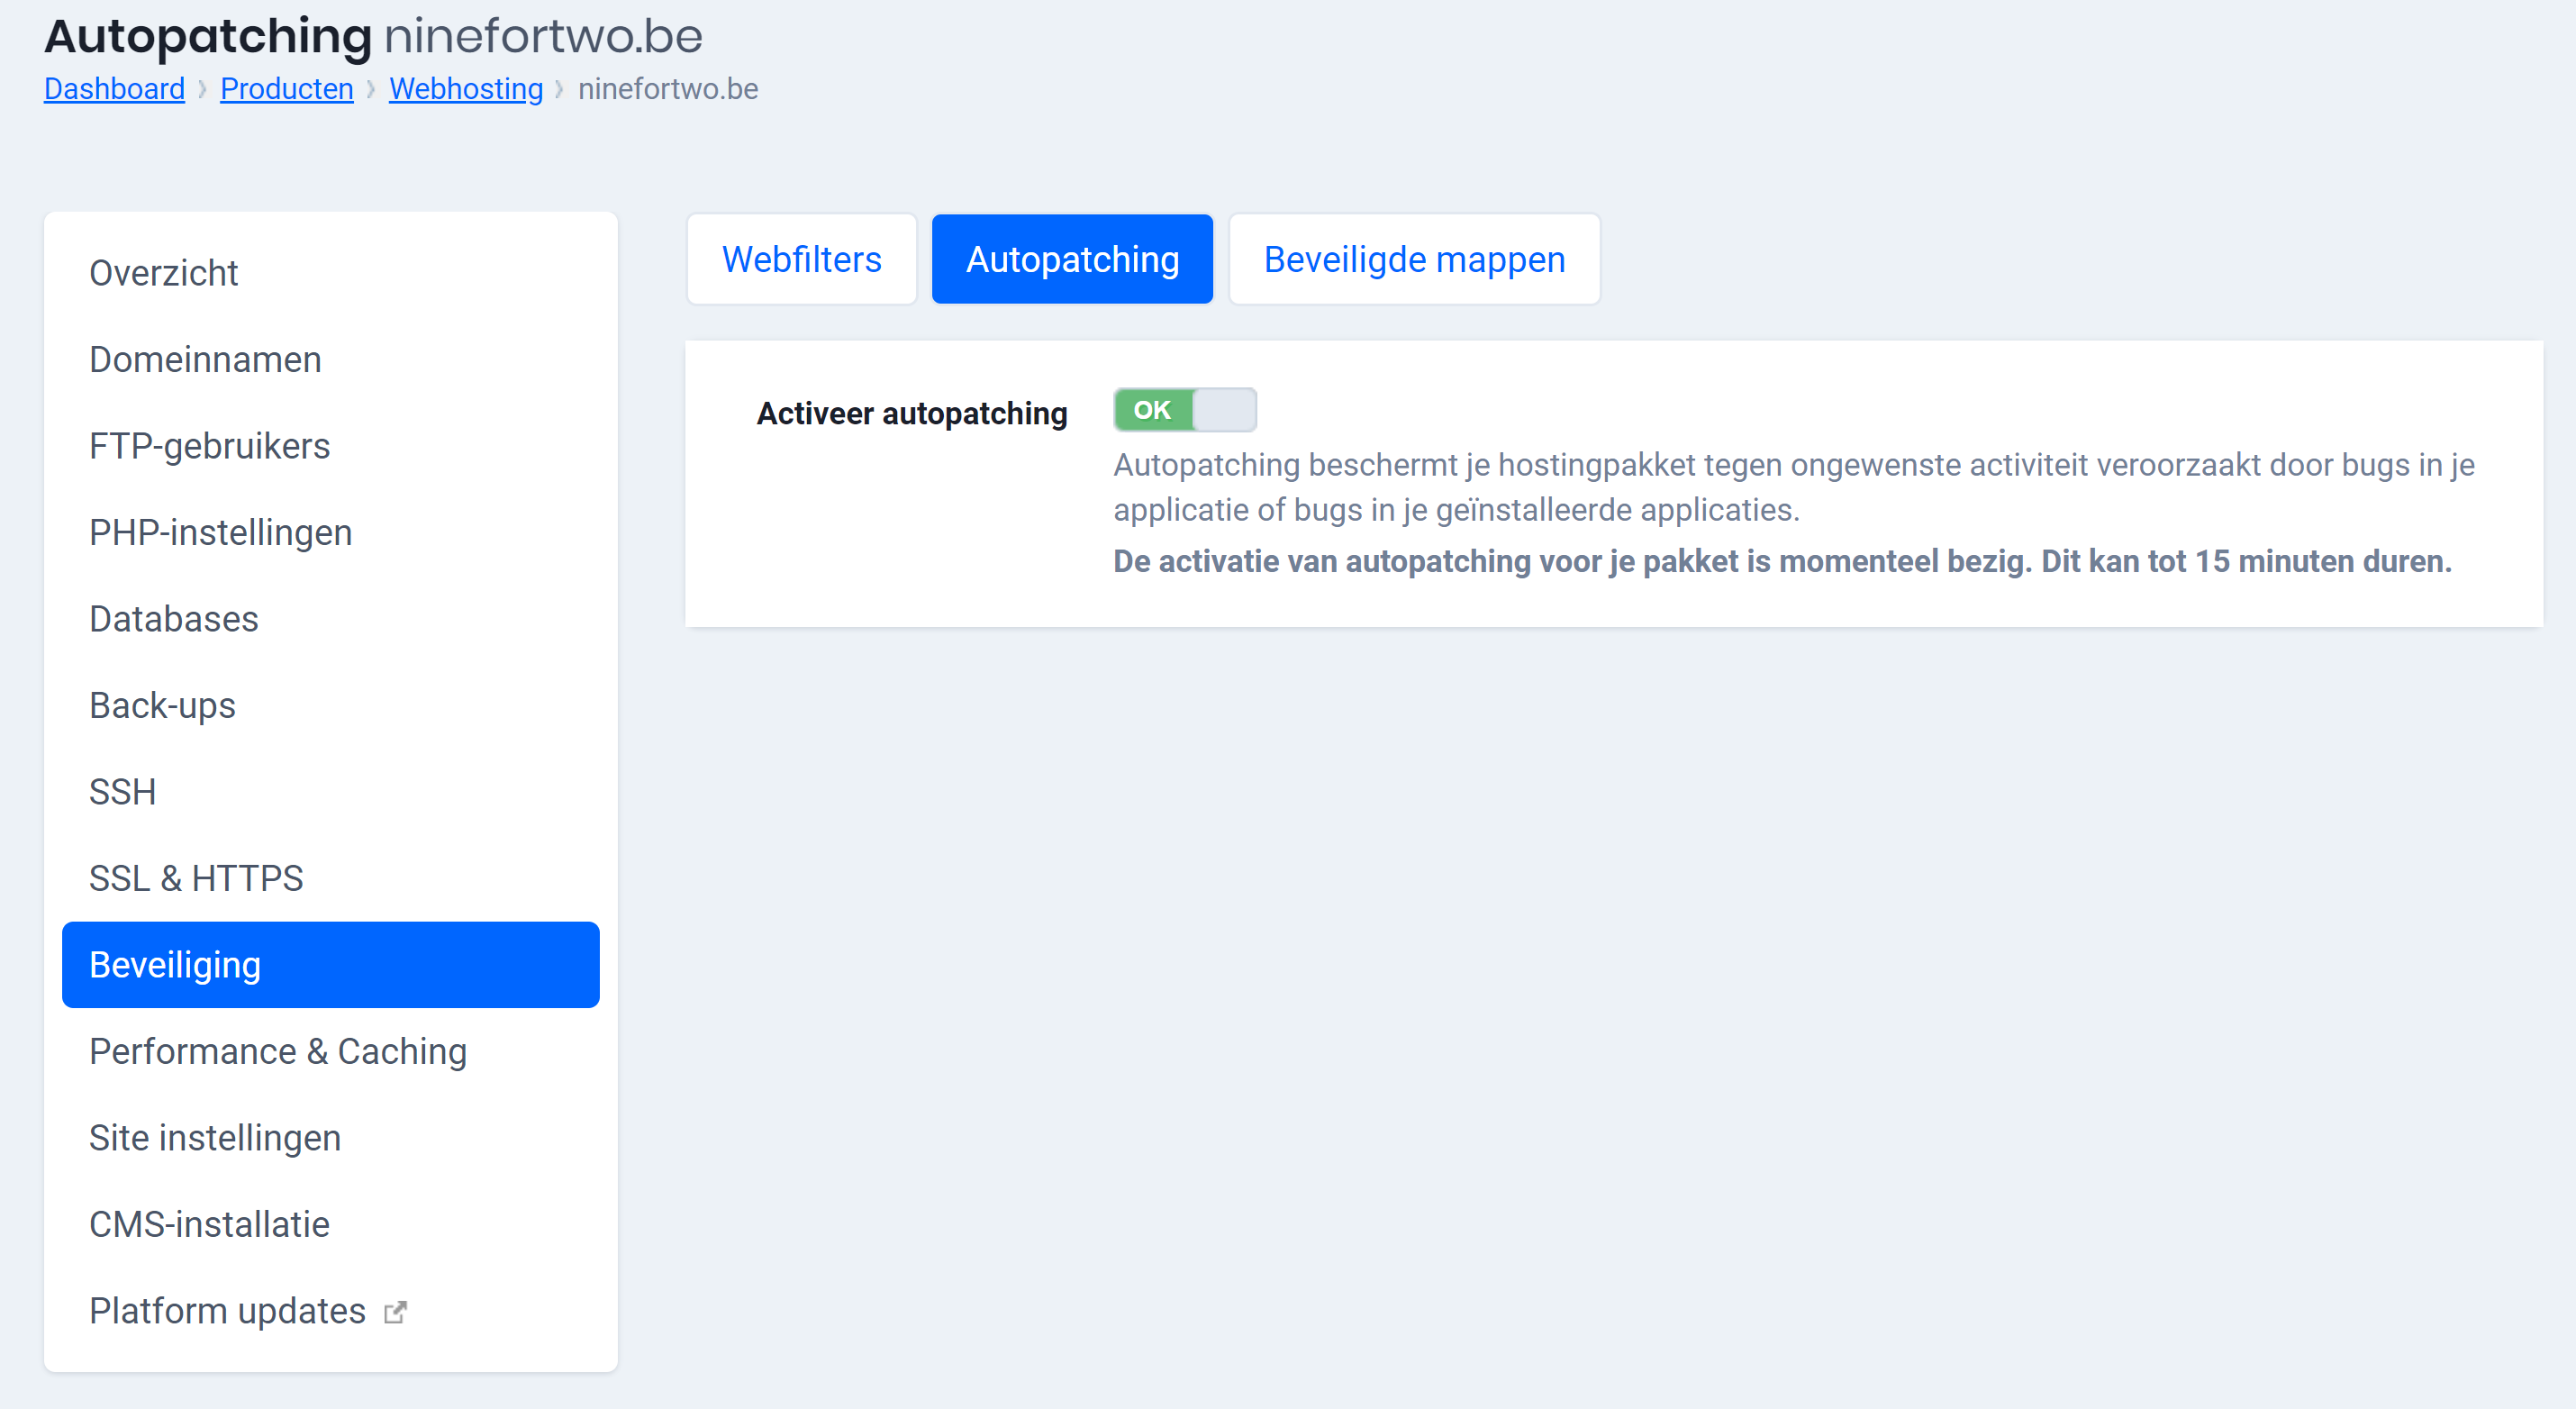Open SSL & HTTPS settings
This screenshot has height=1409, width=2576.
[x=196, y=878]
